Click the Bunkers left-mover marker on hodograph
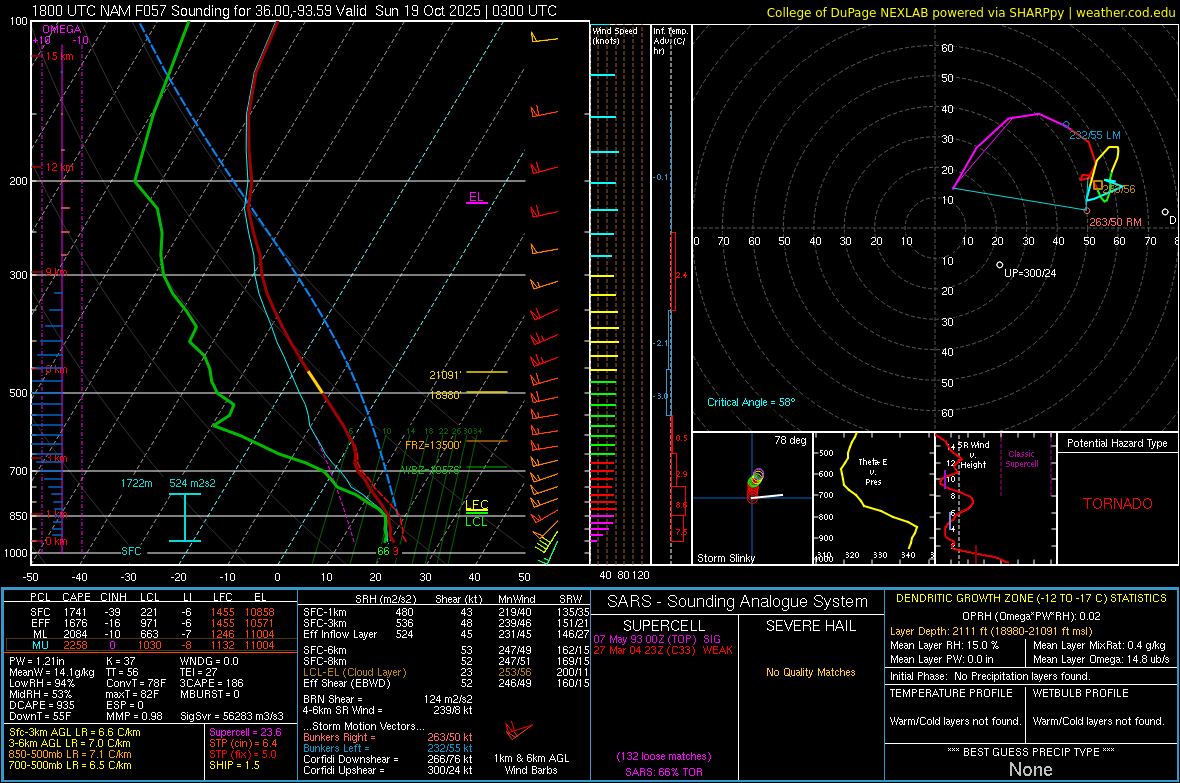 point(1066,125)
